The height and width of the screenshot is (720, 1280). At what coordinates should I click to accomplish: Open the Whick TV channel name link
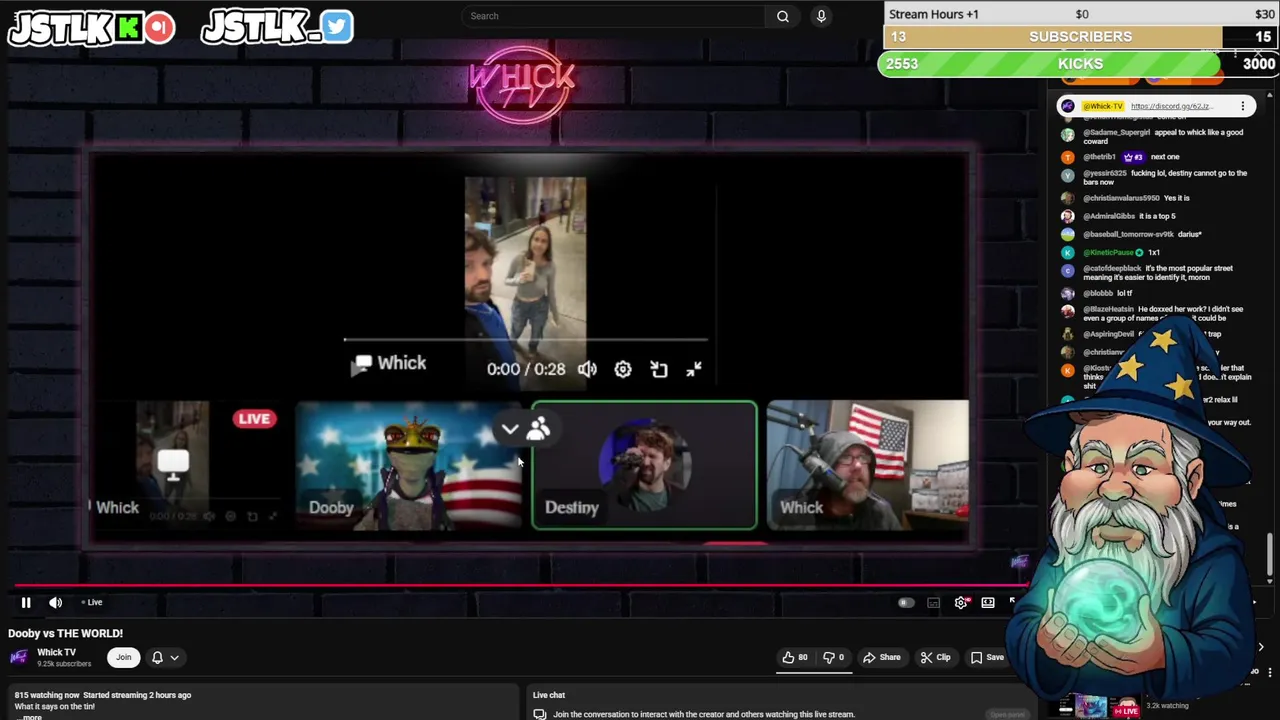(56, 652)
